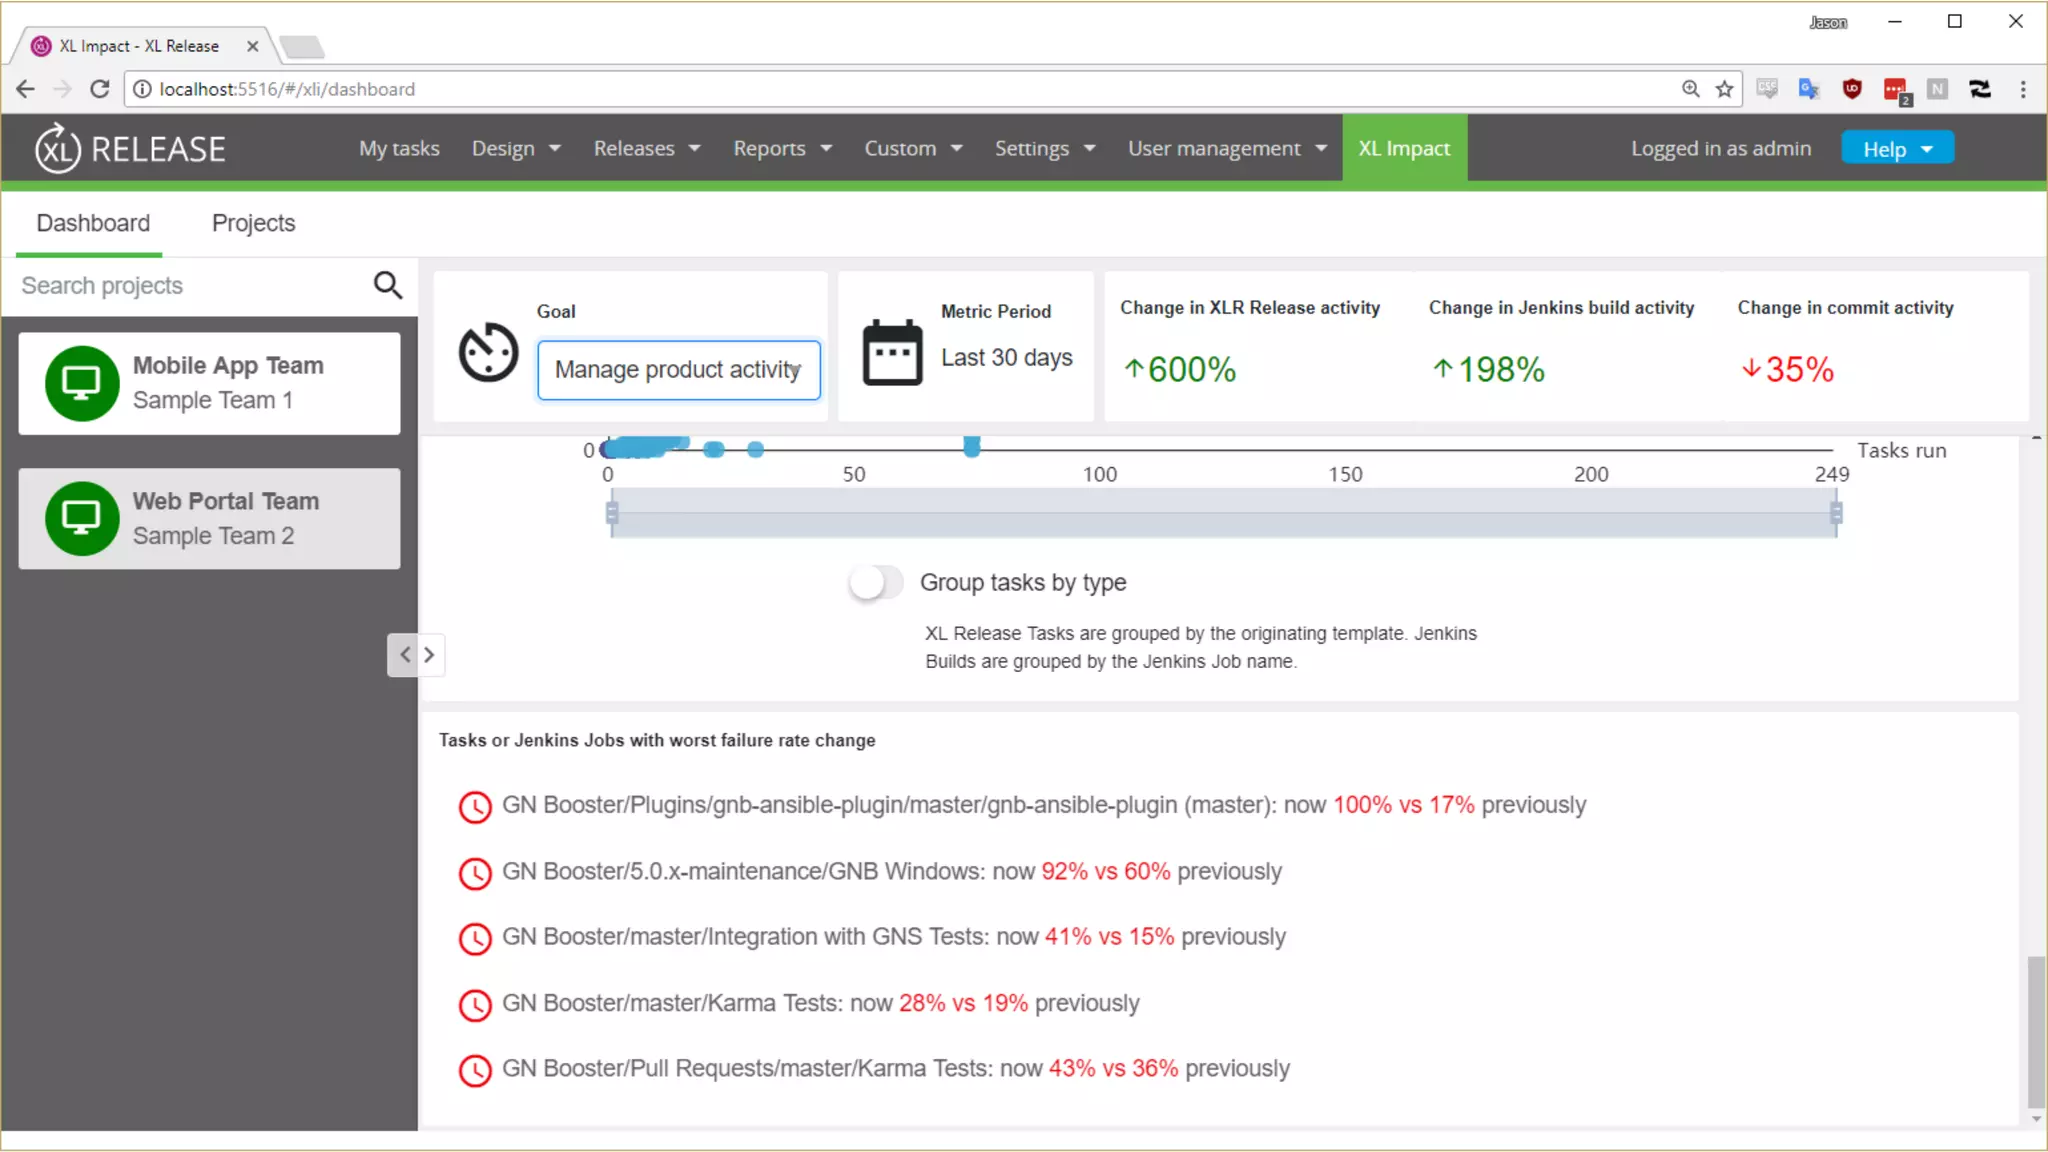Bookmark page with star icon
The height and width of the screenshot is (1152, 2048).
coord(1724,89)
